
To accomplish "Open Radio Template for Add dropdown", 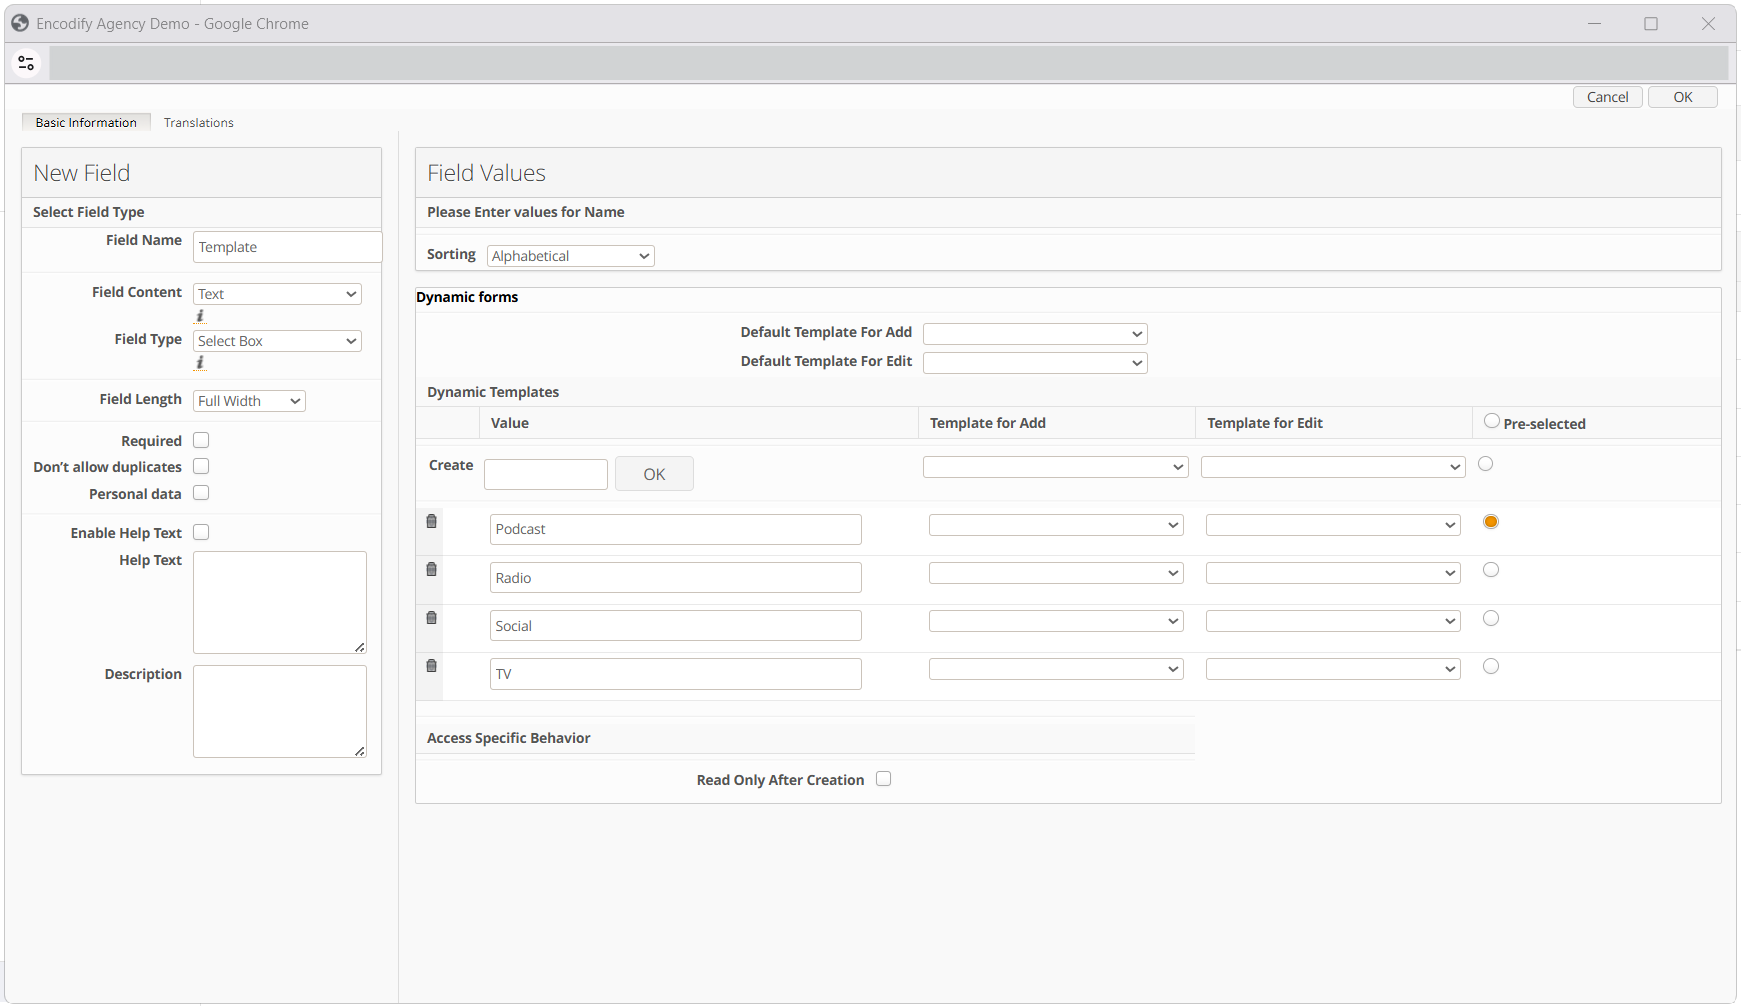I will [1056, 573].
